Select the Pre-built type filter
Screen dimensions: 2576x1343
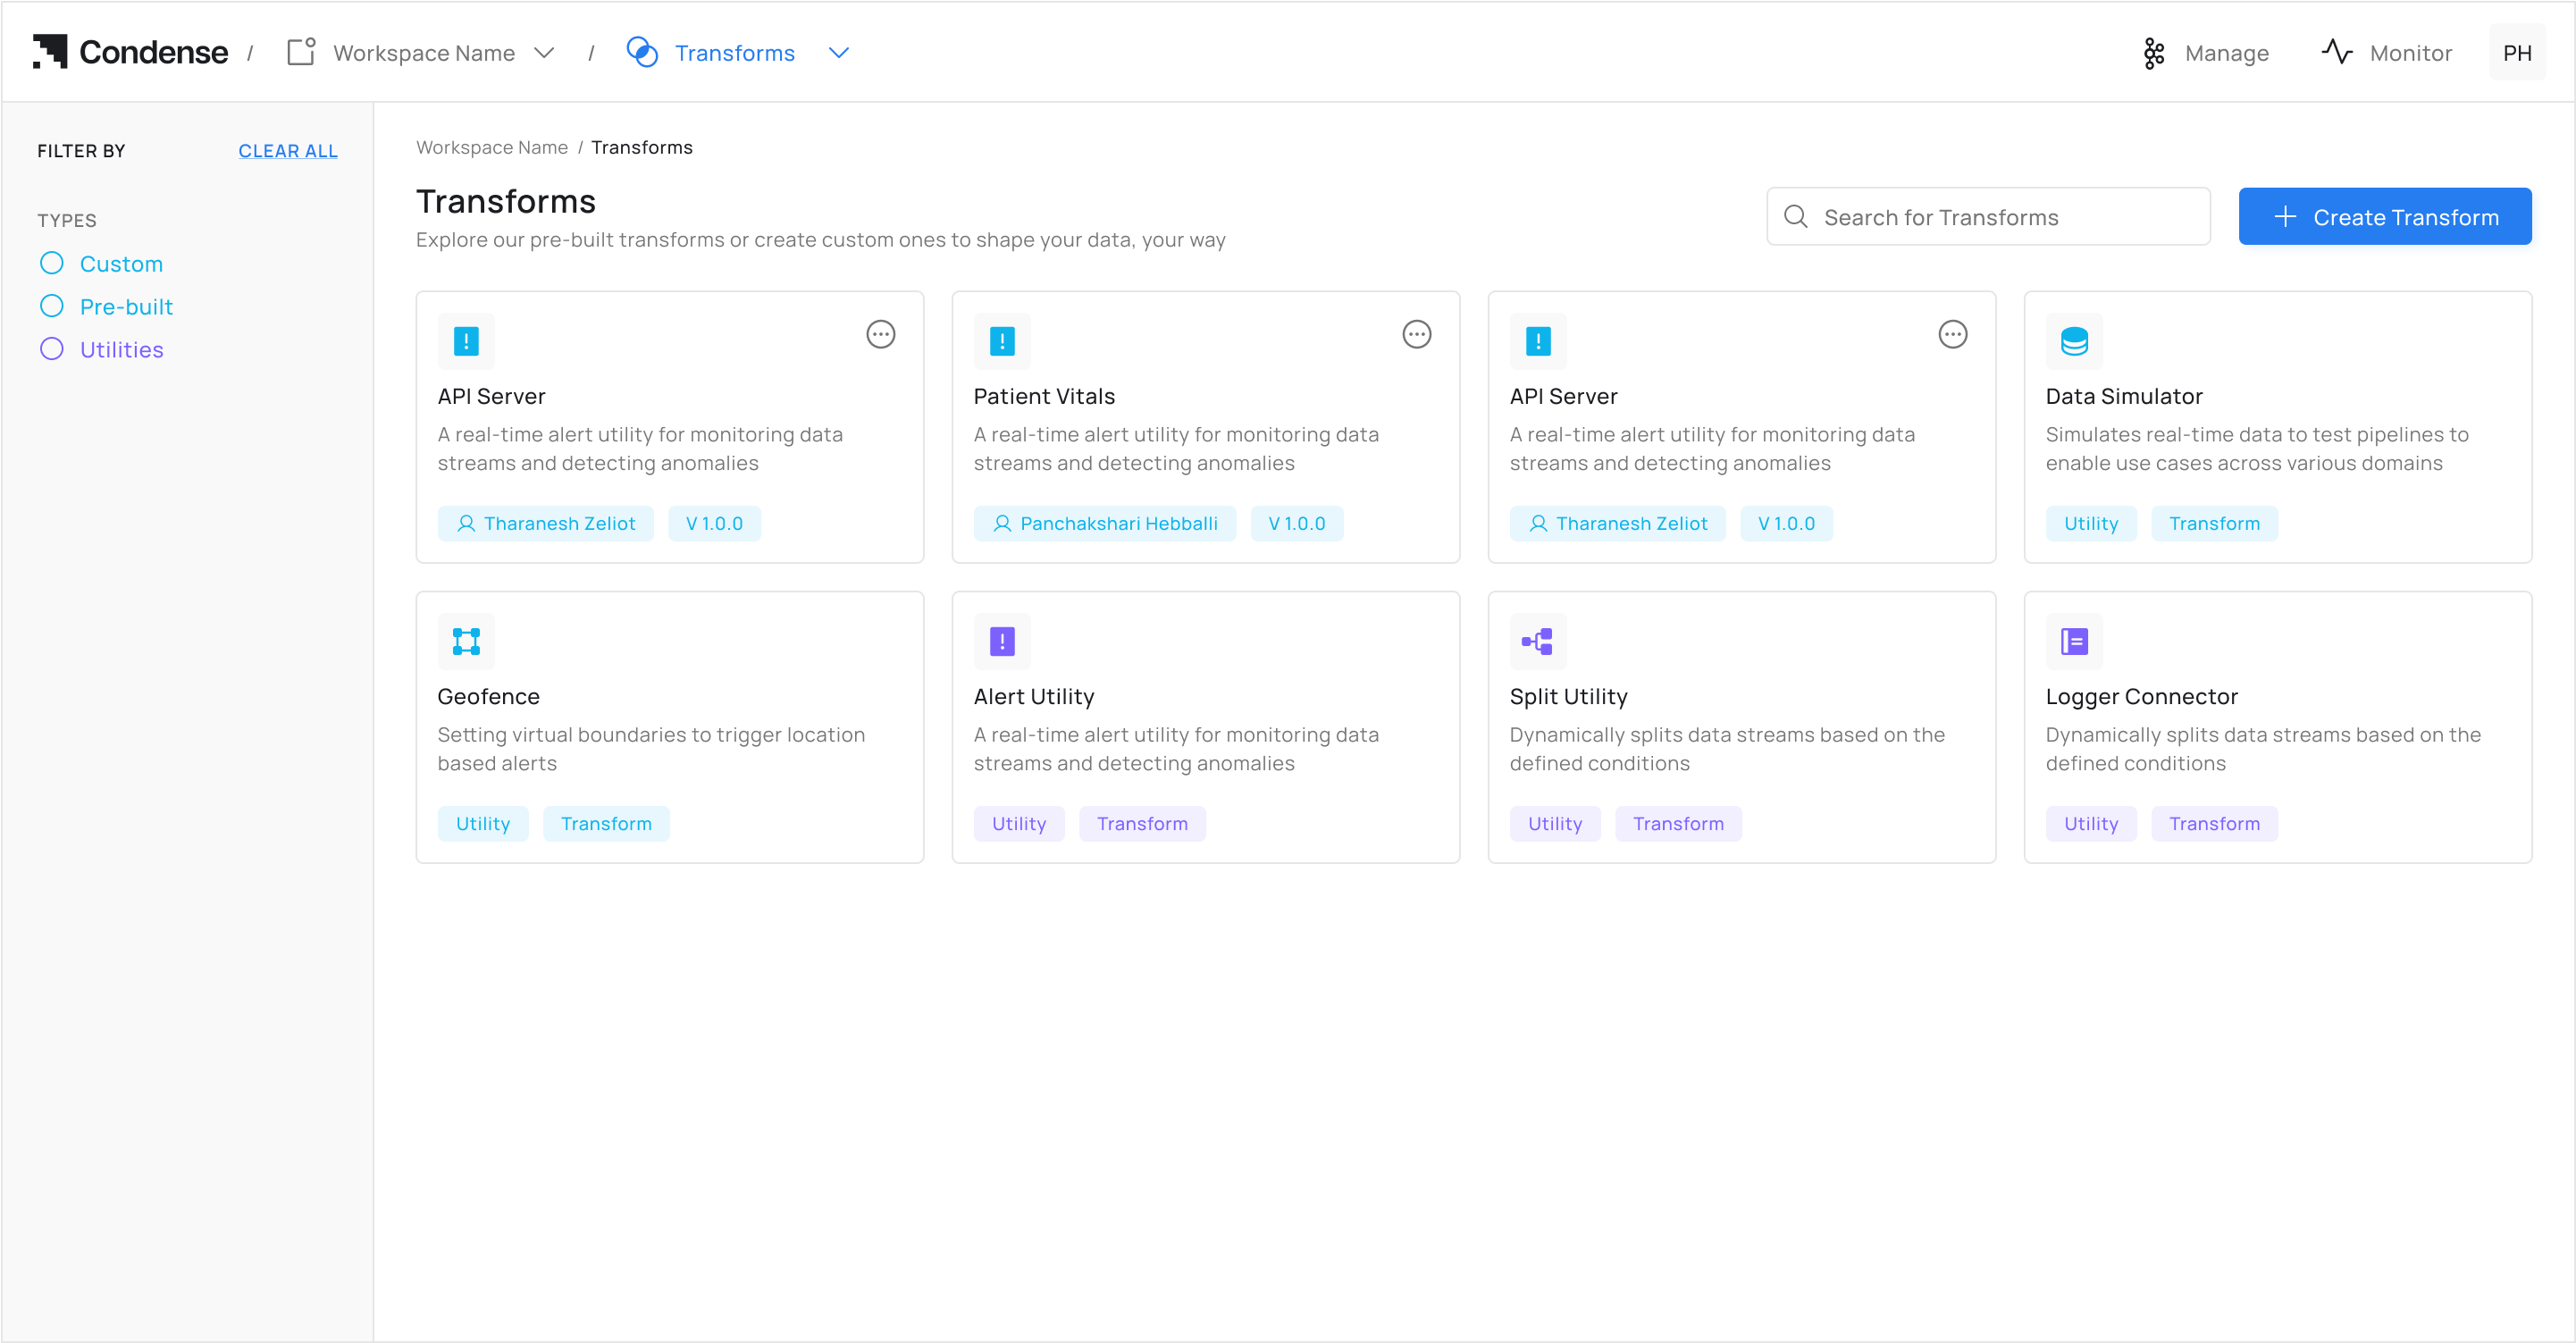[x=52, y=306]
